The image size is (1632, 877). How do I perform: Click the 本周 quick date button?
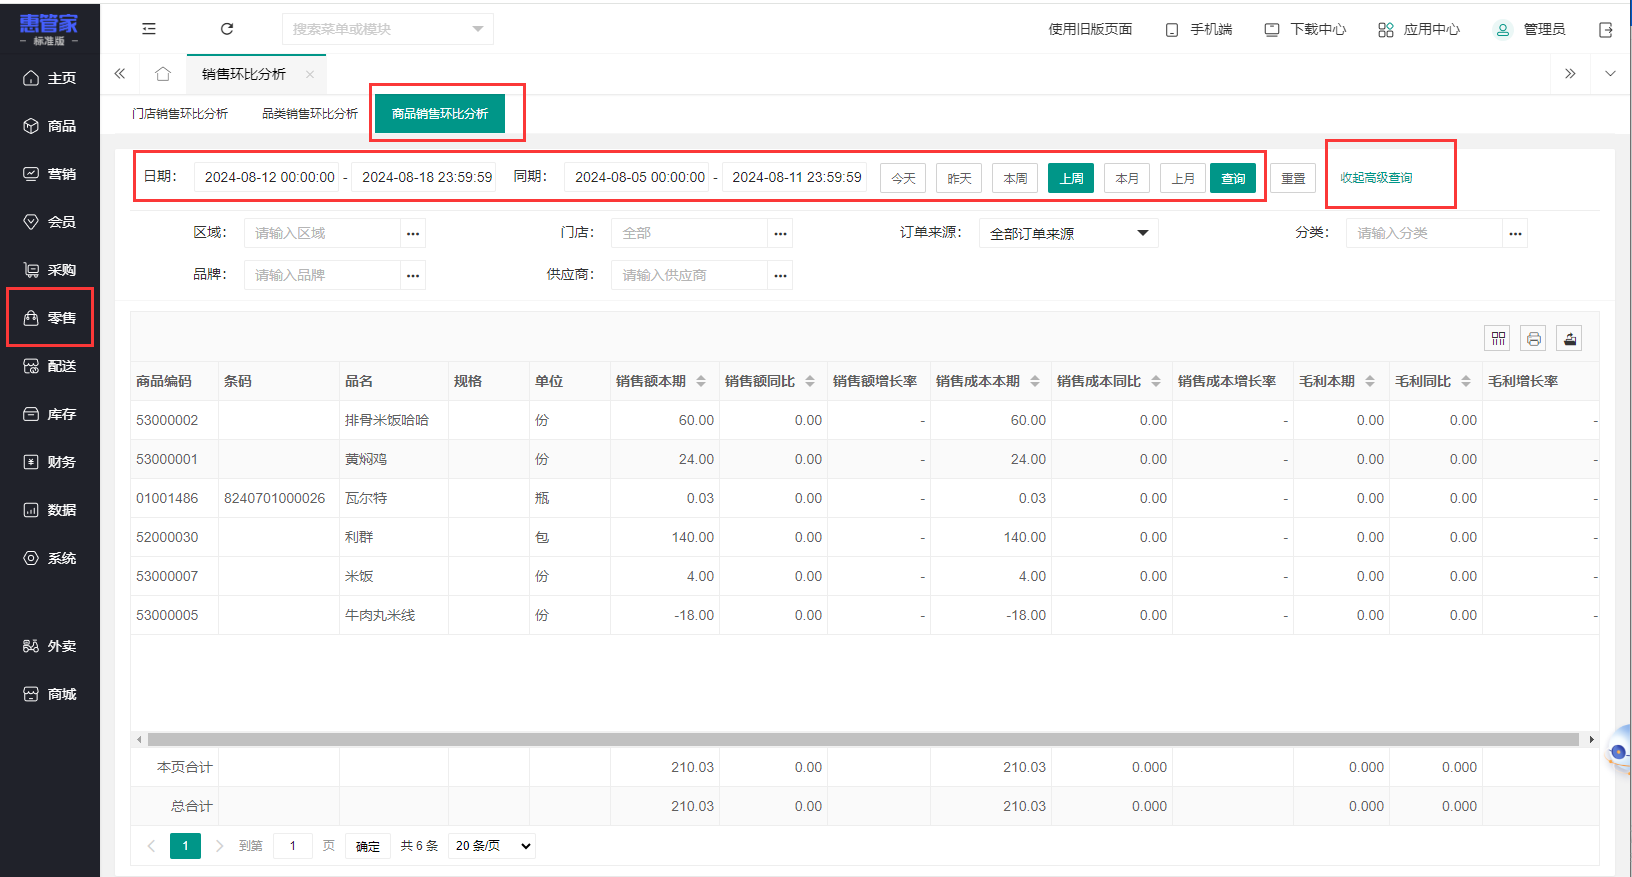1015,178
